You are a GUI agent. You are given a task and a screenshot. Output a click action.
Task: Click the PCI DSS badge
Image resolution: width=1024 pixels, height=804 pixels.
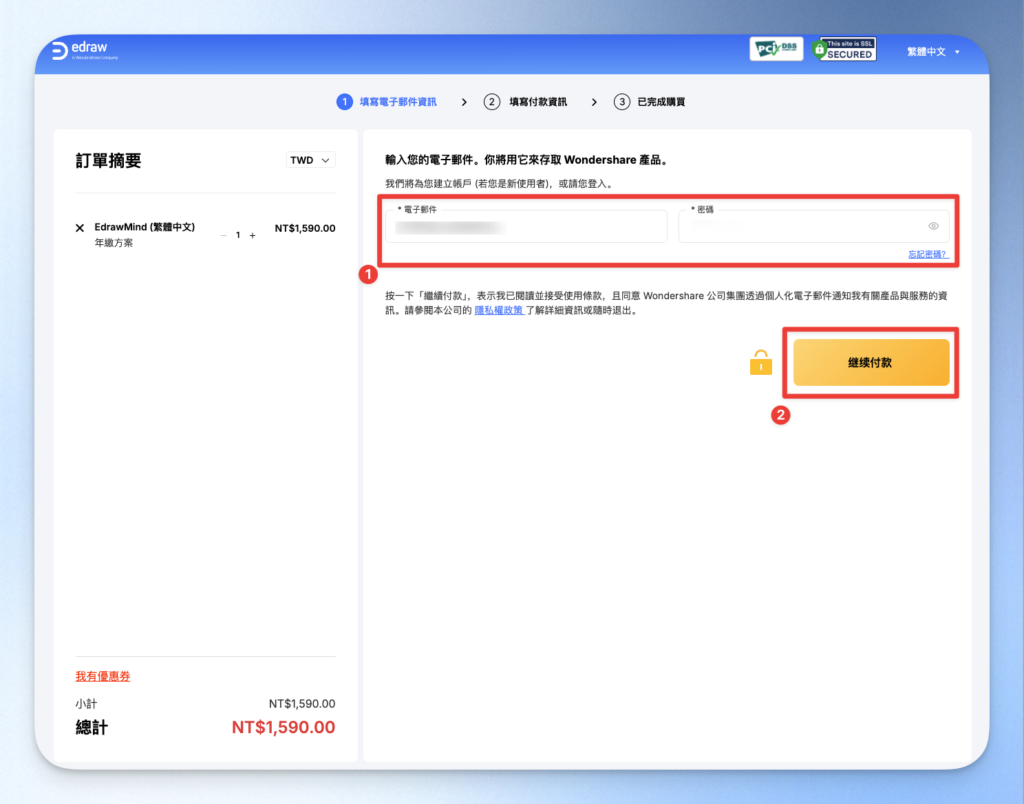776,49
